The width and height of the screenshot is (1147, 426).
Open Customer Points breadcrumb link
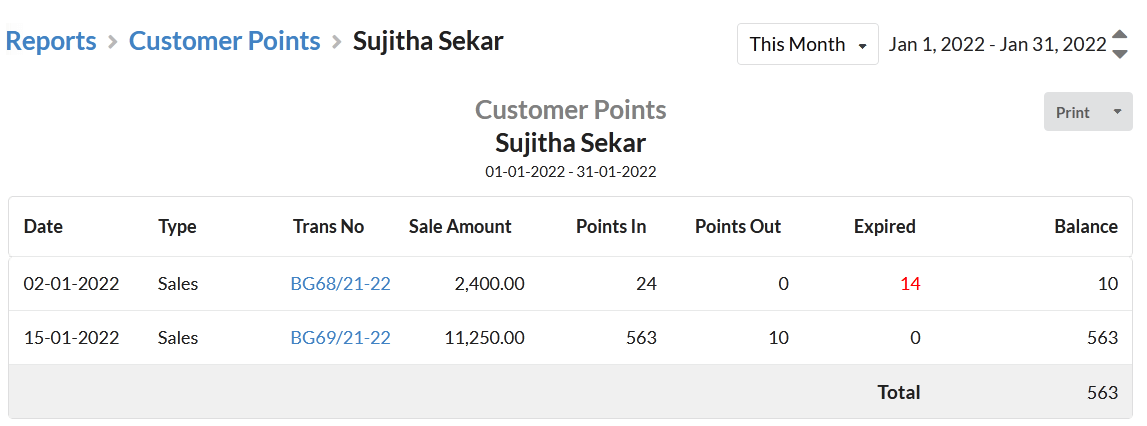[225, 41]
